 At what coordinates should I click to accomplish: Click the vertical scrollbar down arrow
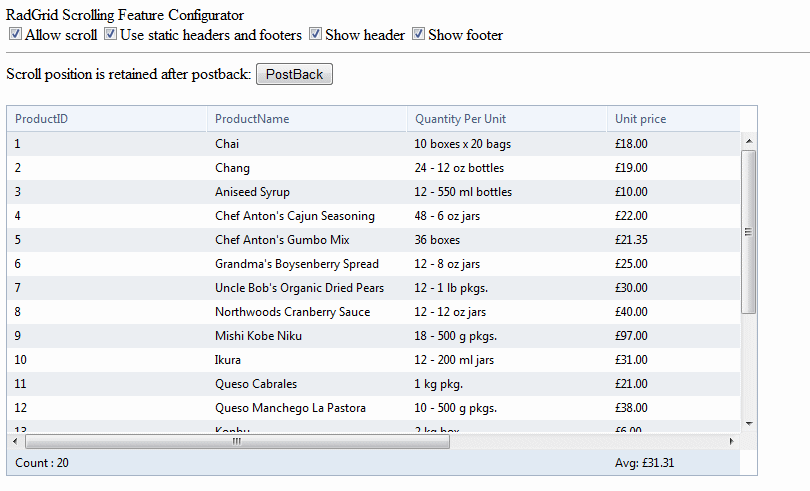click(748, 424)
